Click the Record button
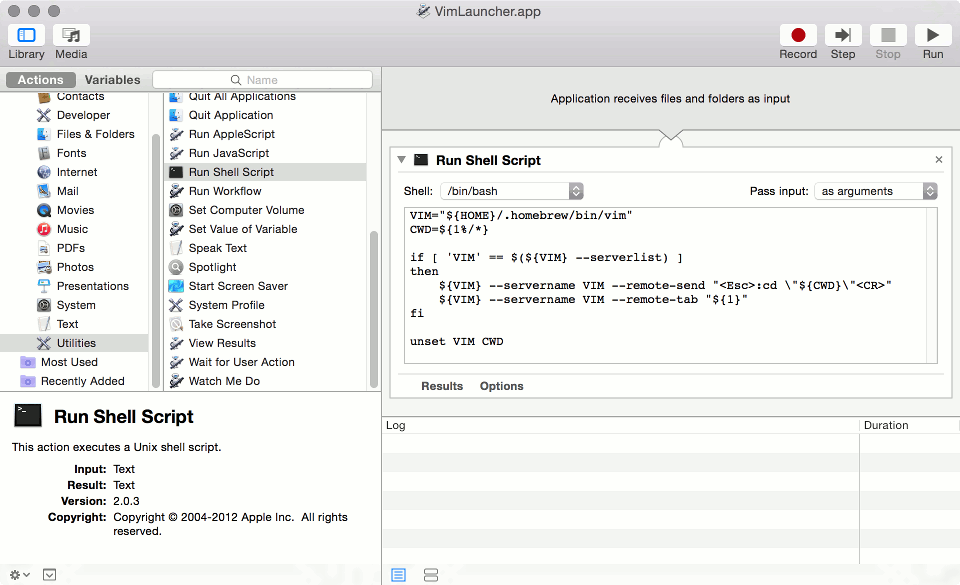The image size is (960, 585). pyautogui.click(x=797, y=34)
